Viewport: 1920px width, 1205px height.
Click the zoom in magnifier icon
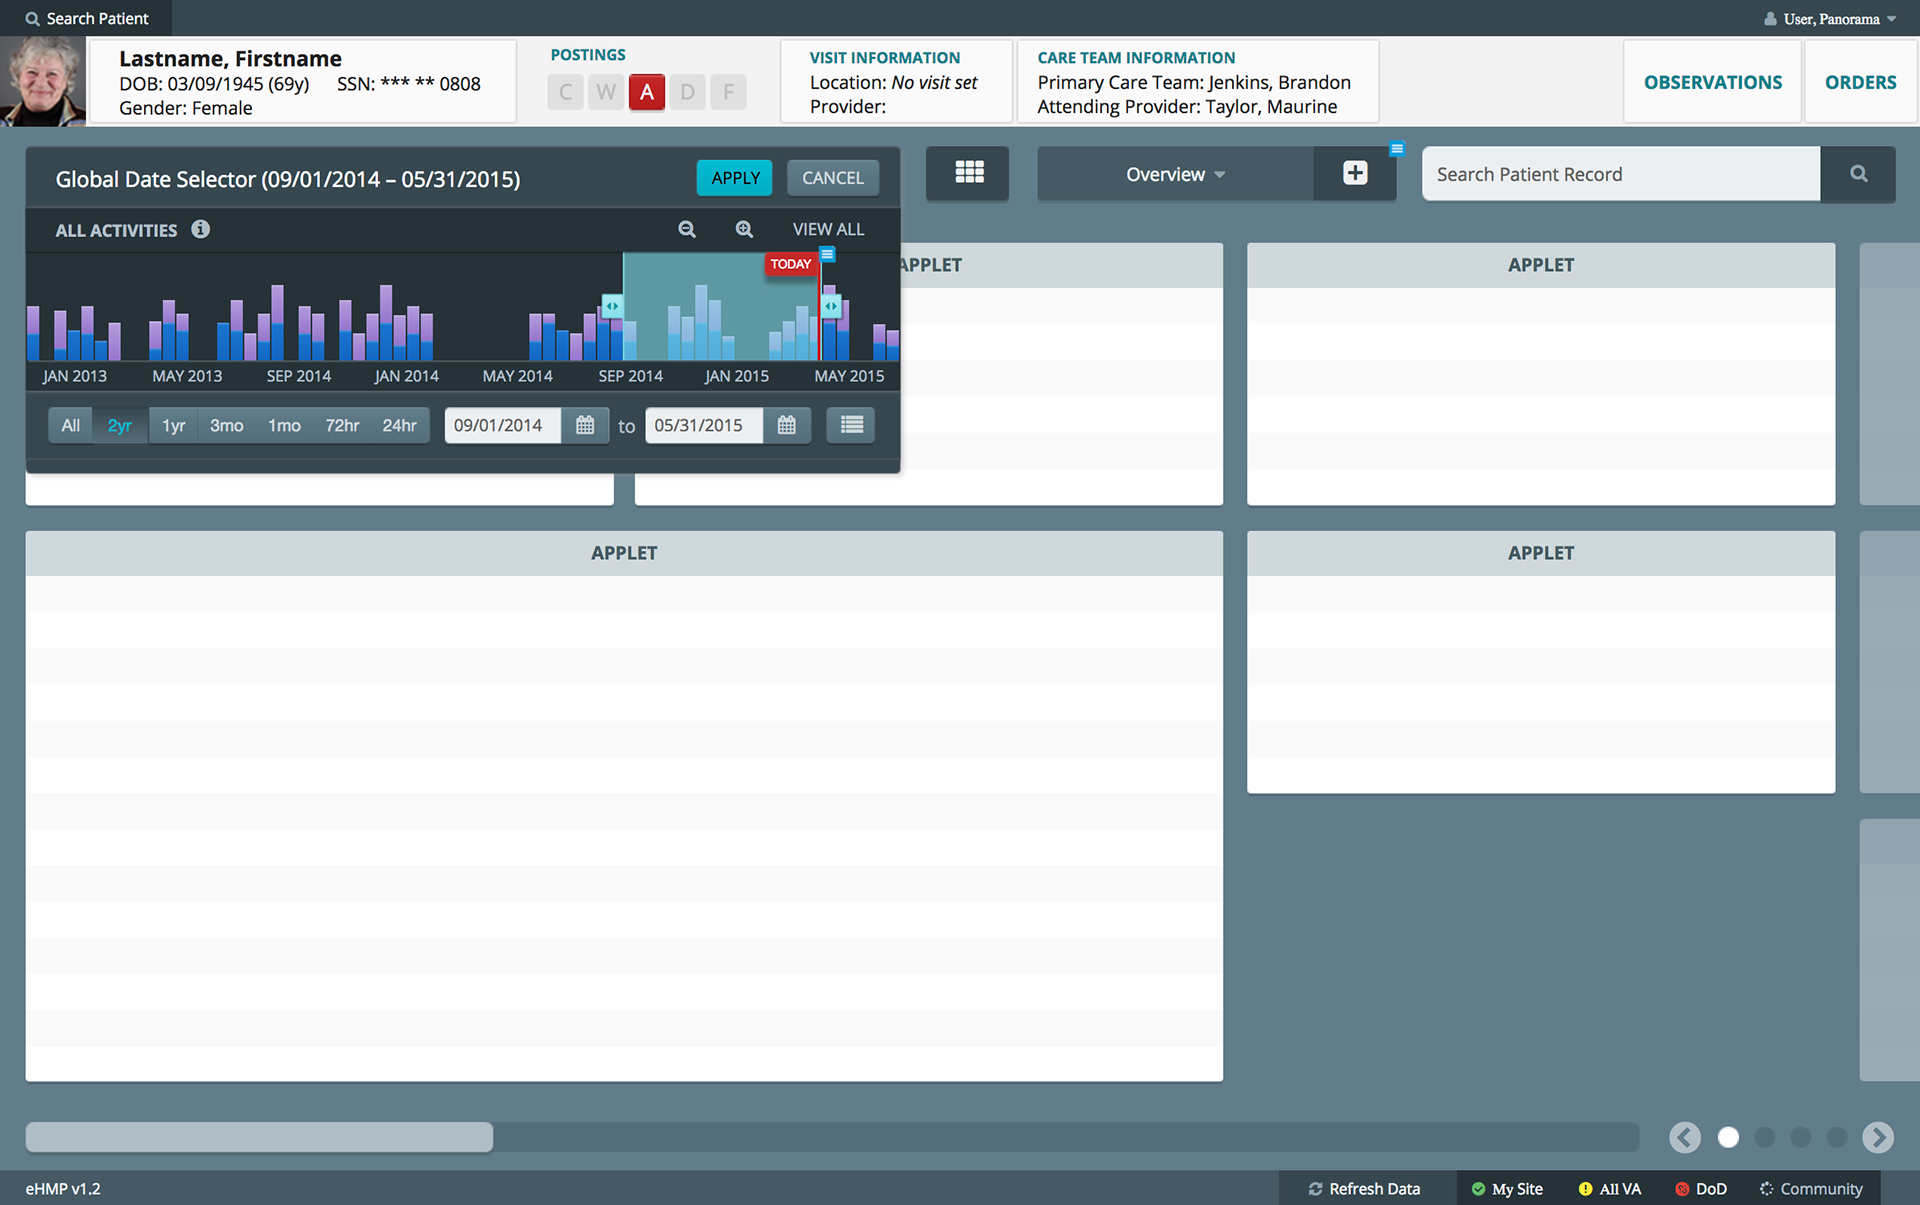click(744, 229)
